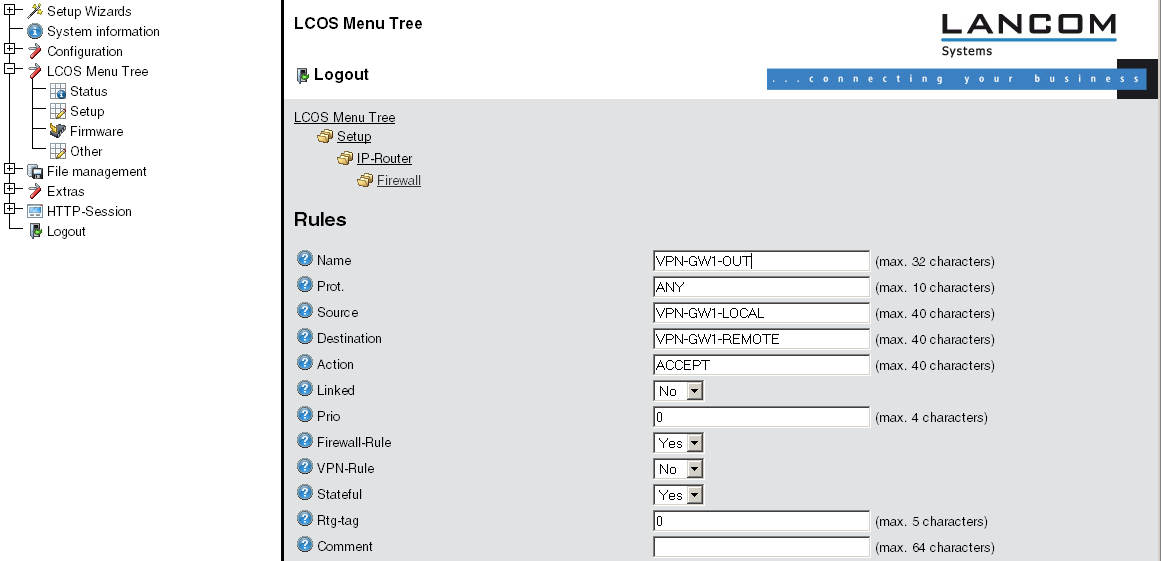This screenshot has height=561, width=1161.
Task: Click the help icon next to Comment
Action: coord(305,545)
